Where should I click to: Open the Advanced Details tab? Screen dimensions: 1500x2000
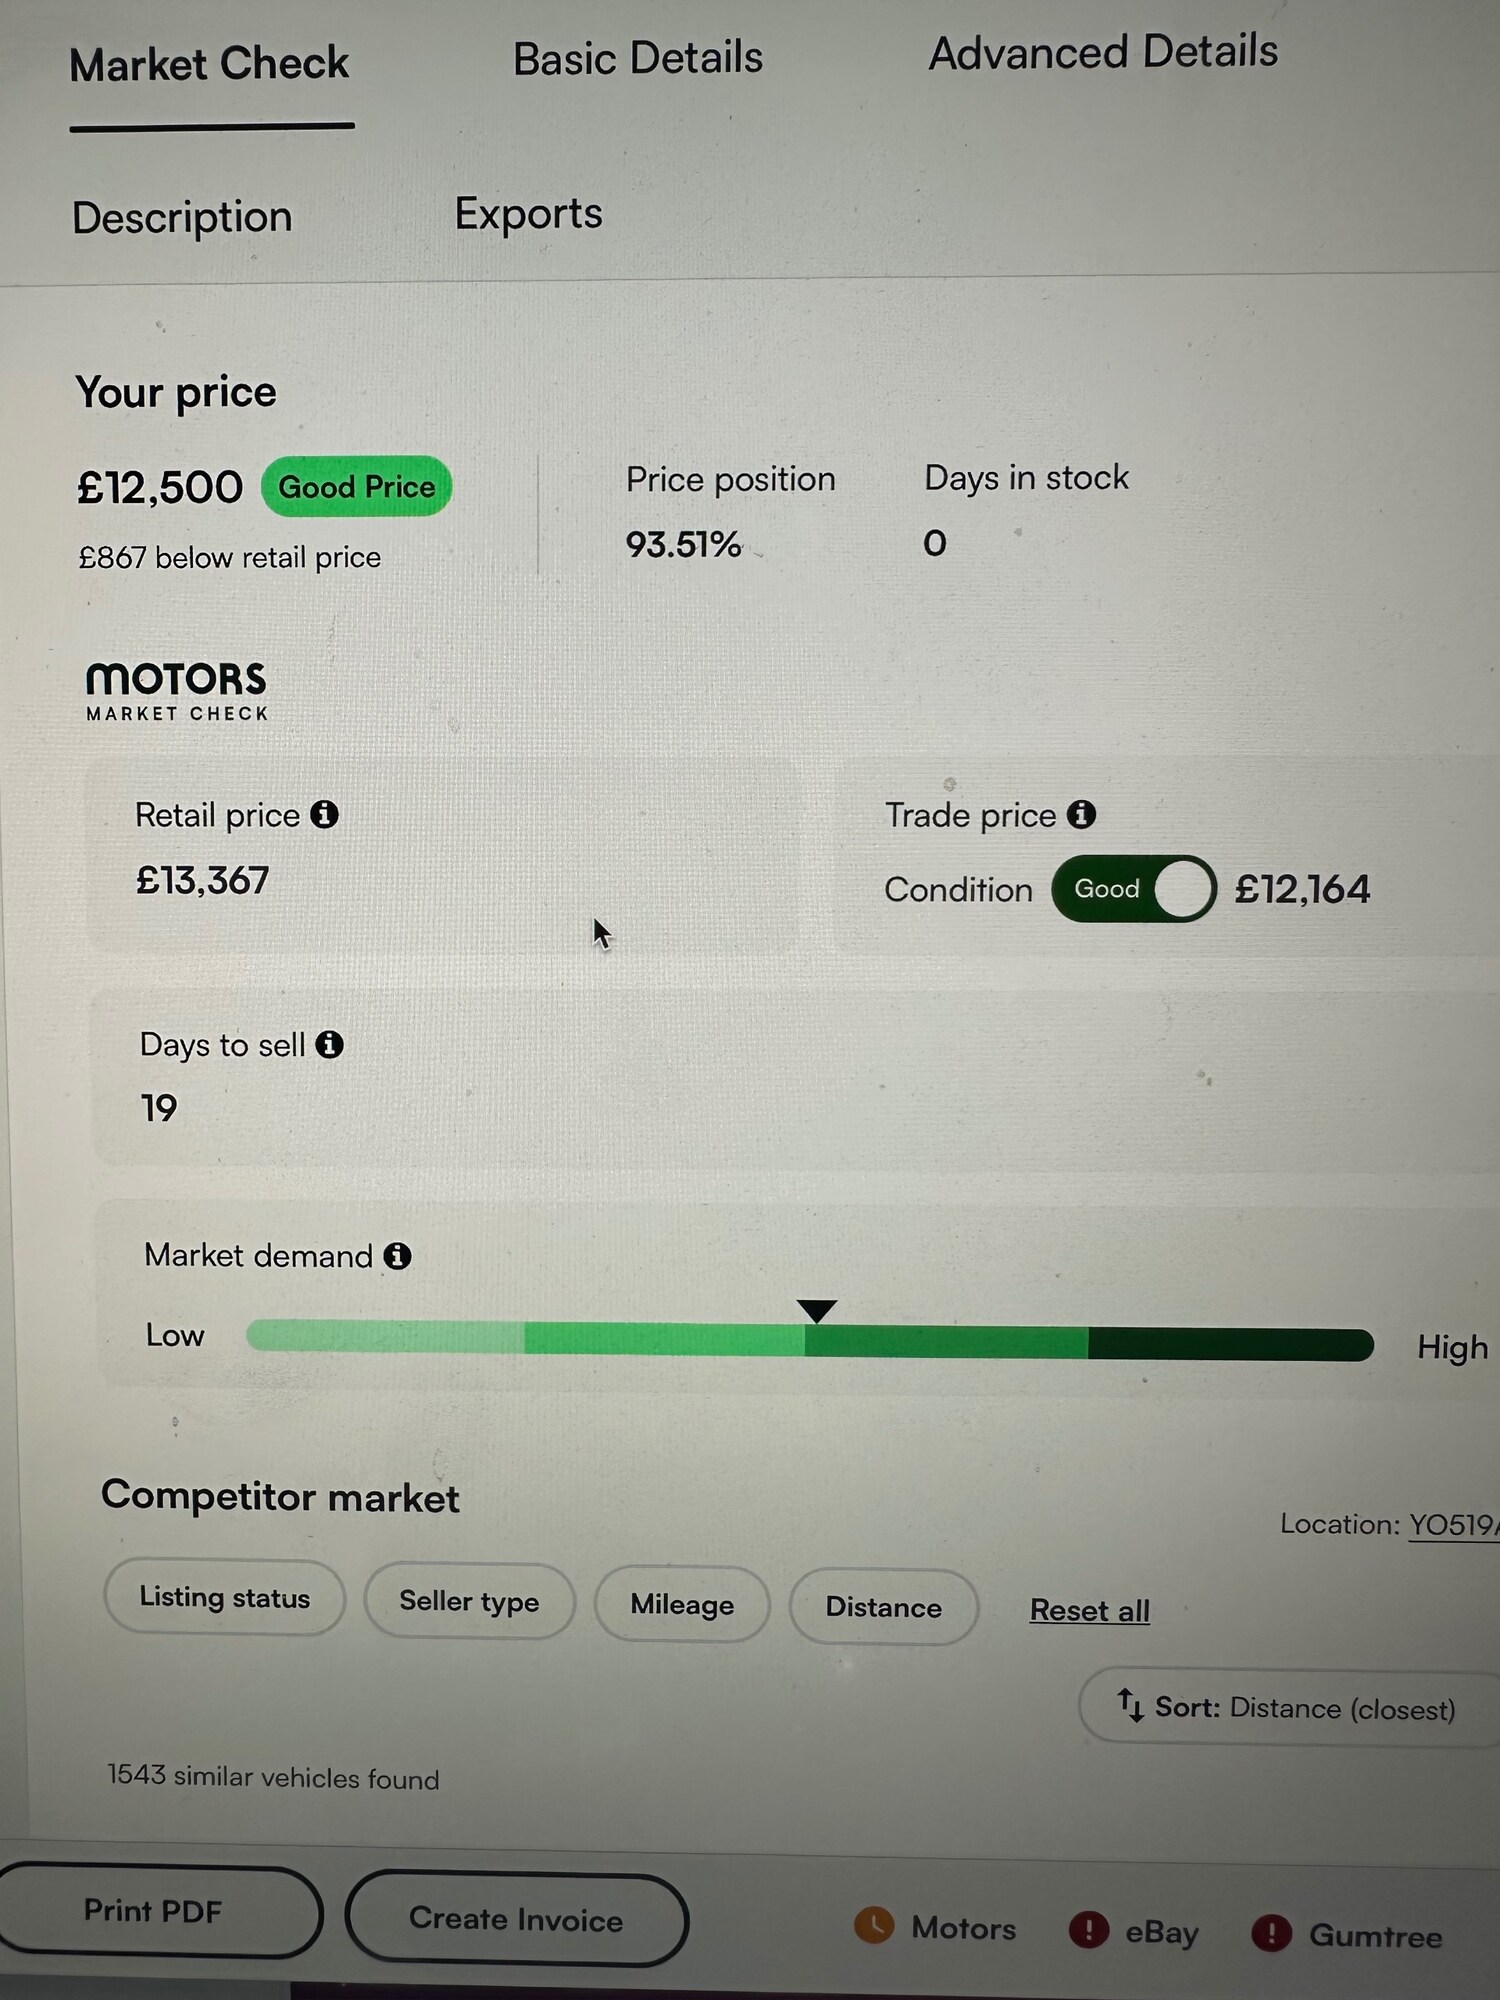[x=1103, y=52]
